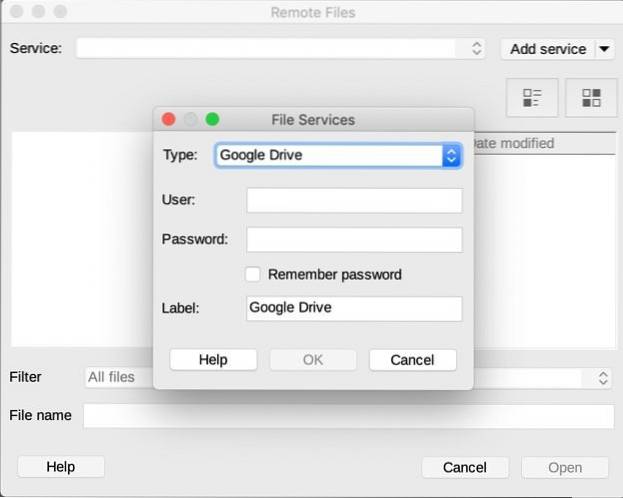Focus the User text field
Image resolution: width=623 pixels, height=498 pixels.
click(x=354, y=200)
